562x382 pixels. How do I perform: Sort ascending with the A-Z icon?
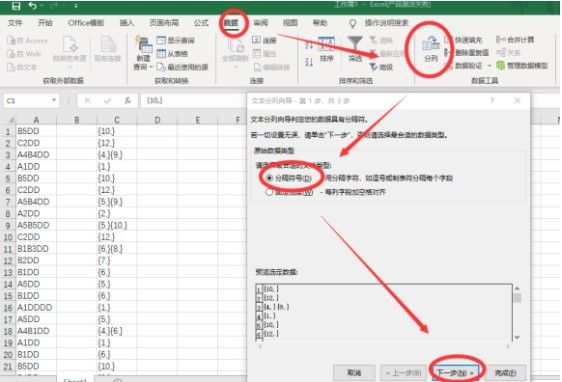point(309,45)
